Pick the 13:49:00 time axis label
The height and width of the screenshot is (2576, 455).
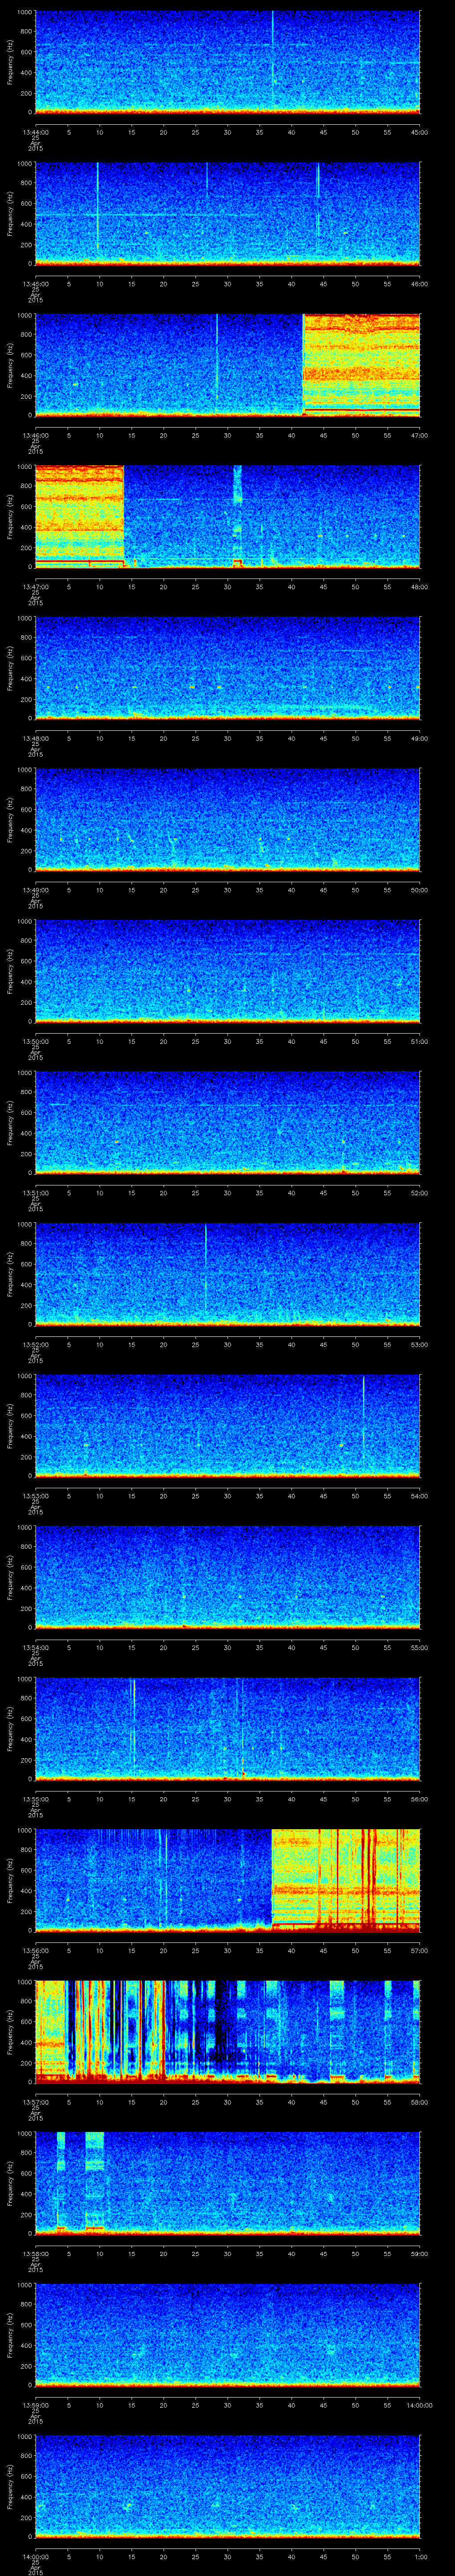(x=35, y=890)
